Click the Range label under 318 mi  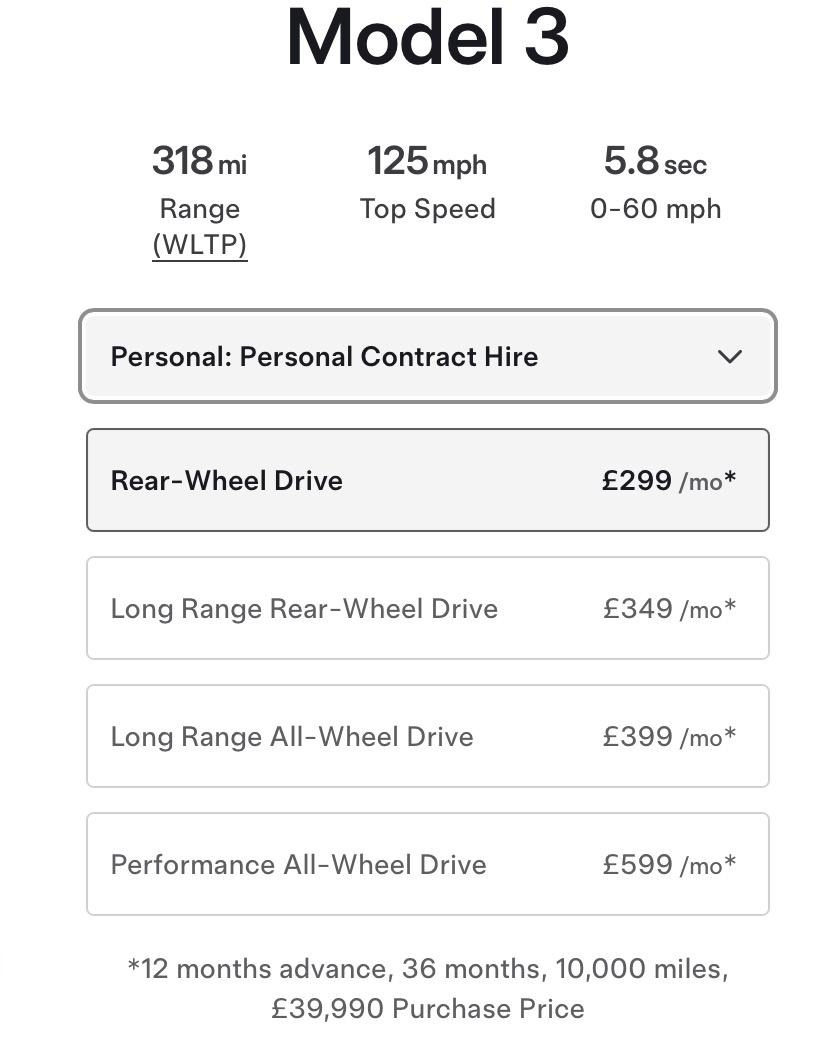[x=199, y=209]
